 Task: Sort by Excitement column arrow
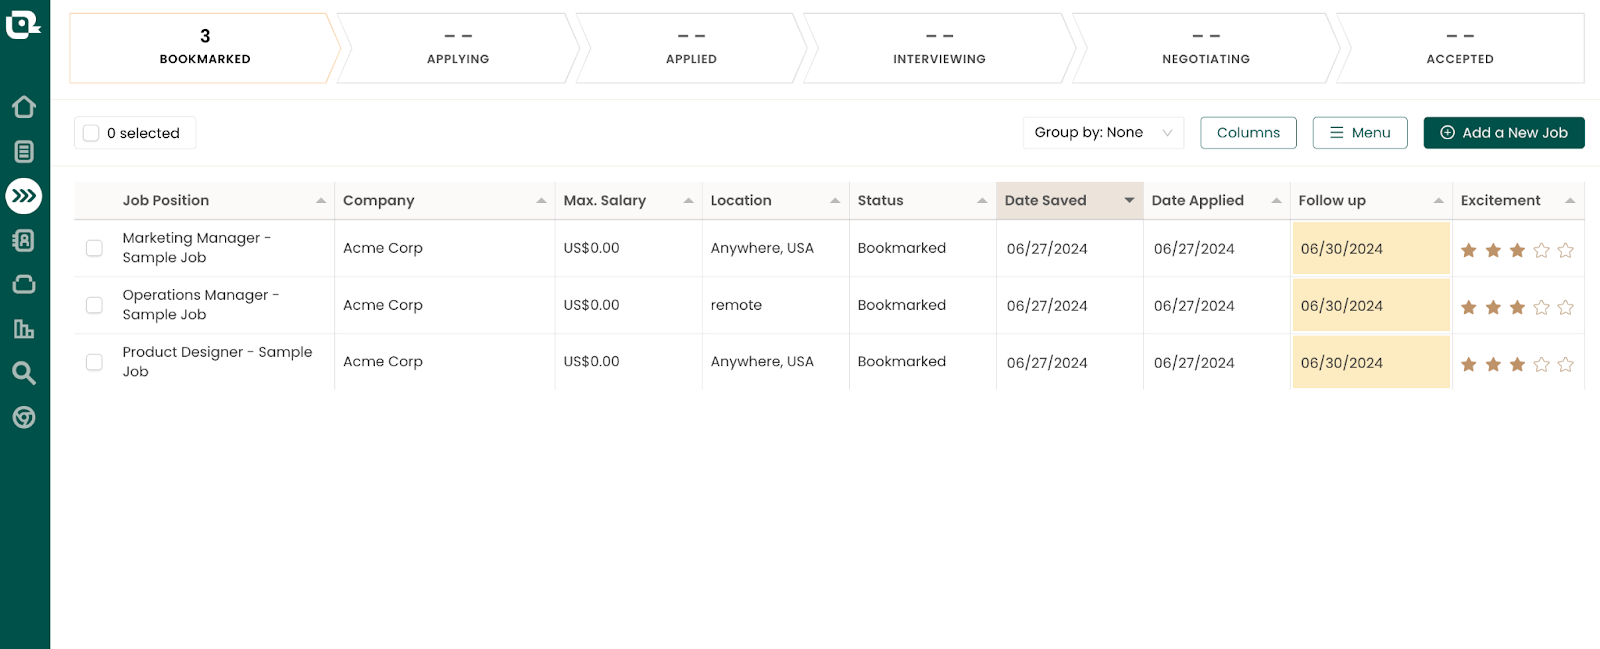tap(1570, 201)
